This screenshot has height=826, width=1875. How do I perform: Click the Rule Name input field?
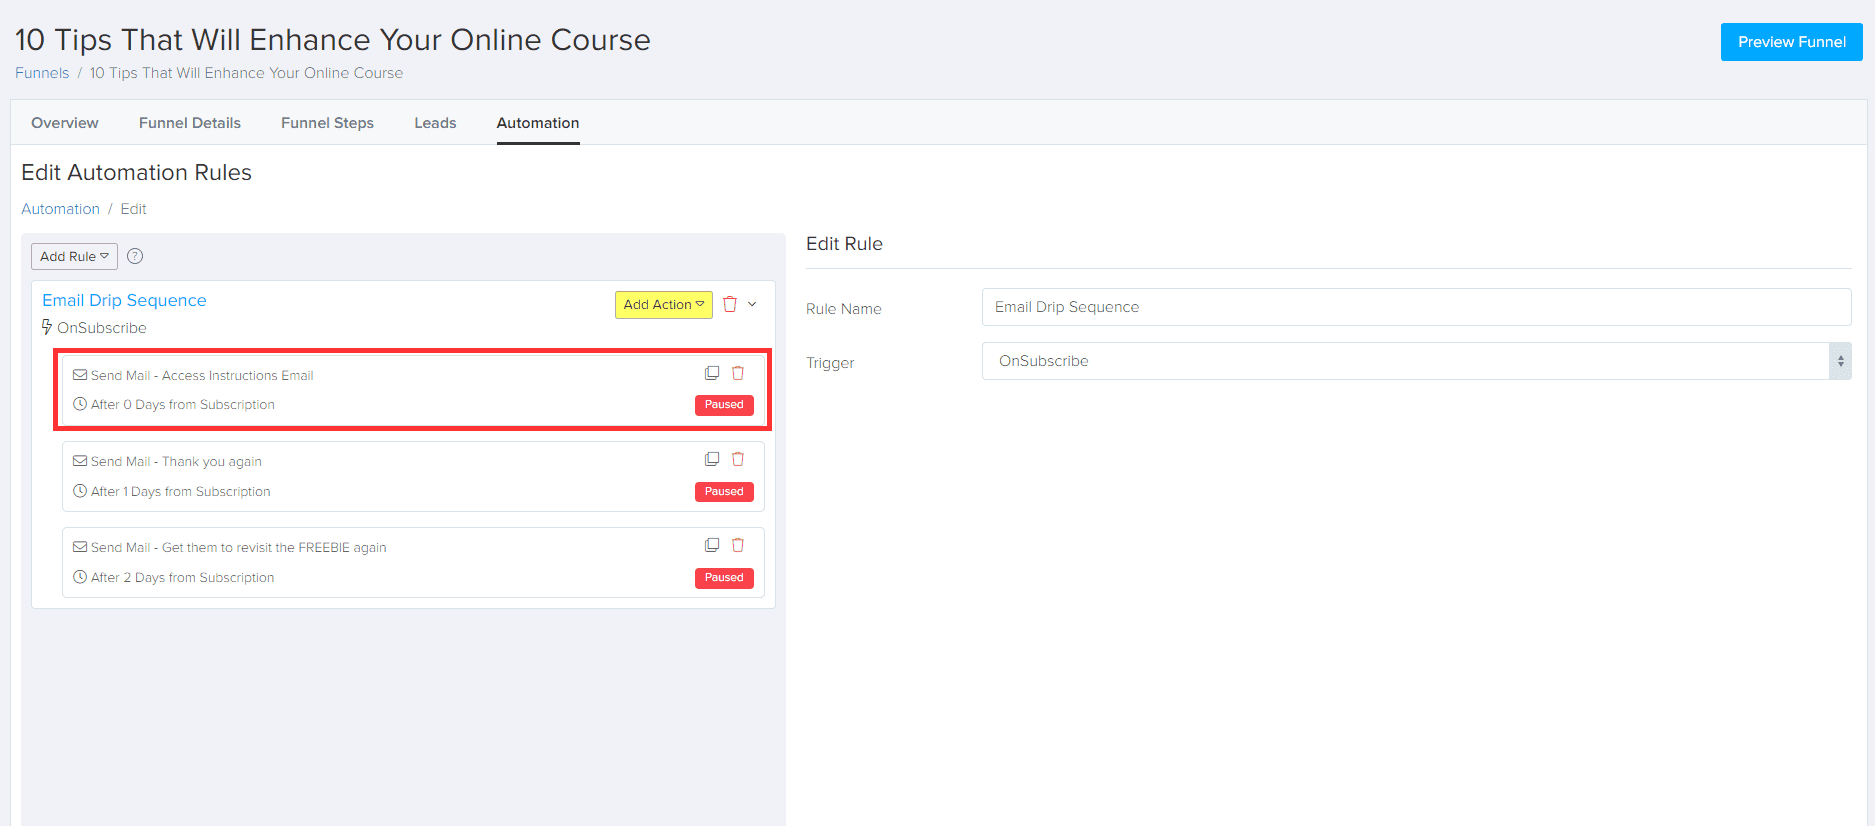(x=1415, y=307)
